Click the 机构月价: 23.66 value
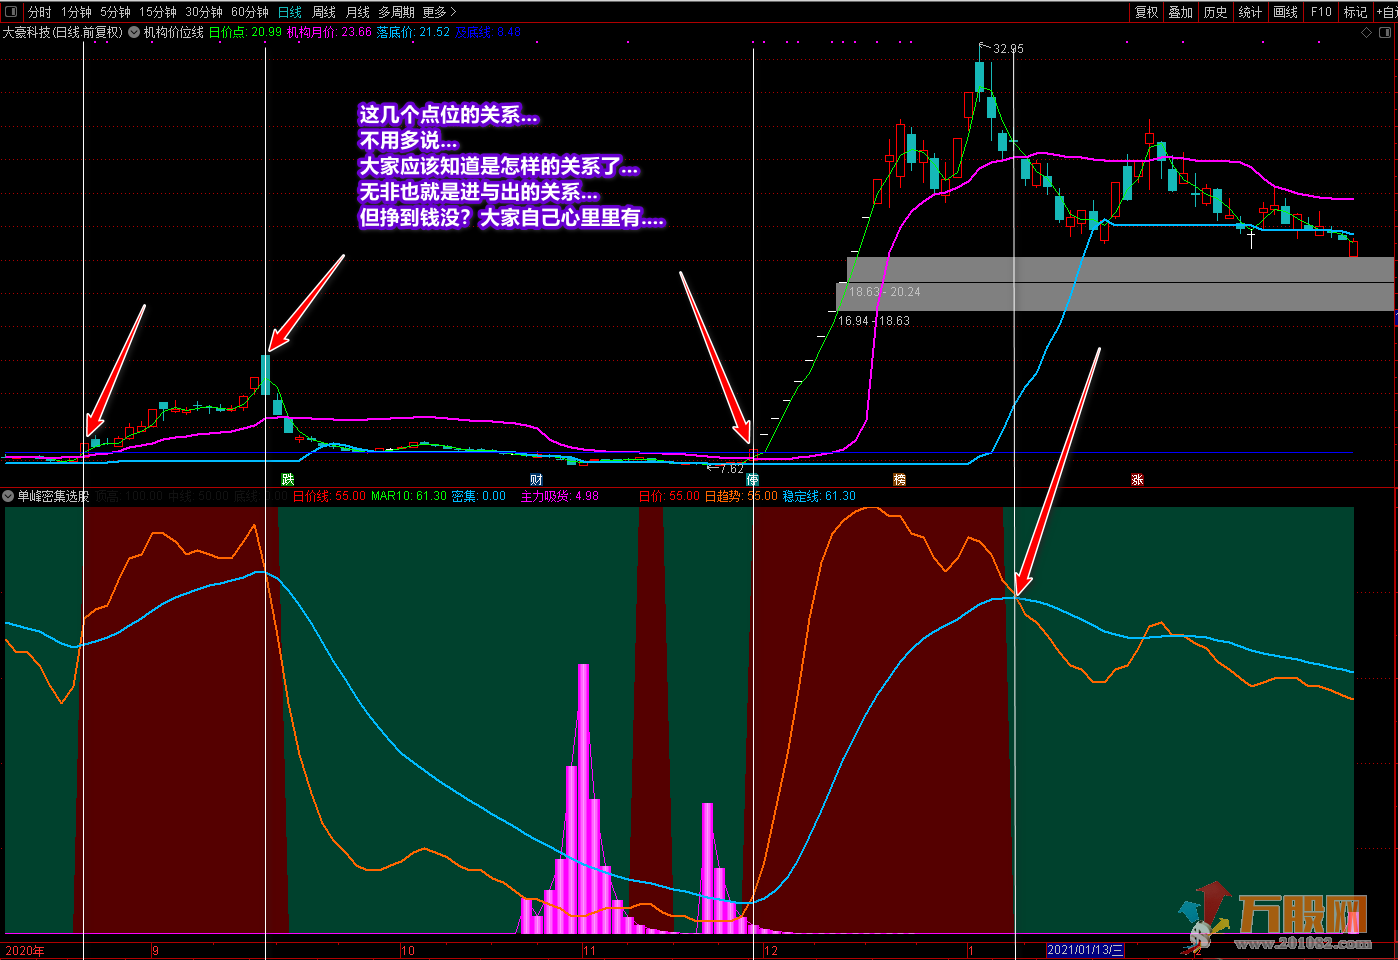This screenshot has width=1398, height=960. pyautogui.click(x=329, y=32)
